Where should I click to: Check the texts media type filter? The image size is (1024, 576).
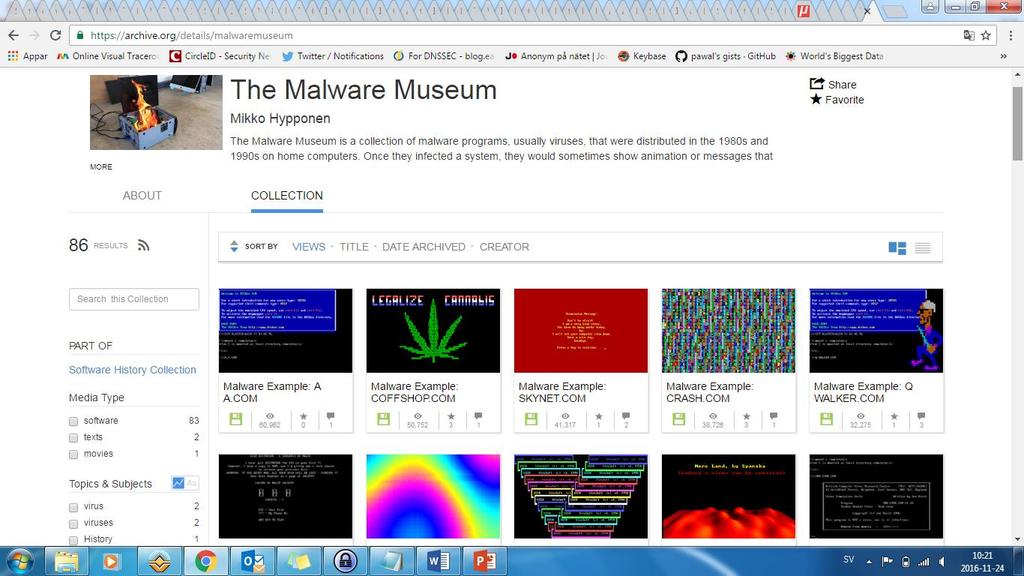coord(73,438)
